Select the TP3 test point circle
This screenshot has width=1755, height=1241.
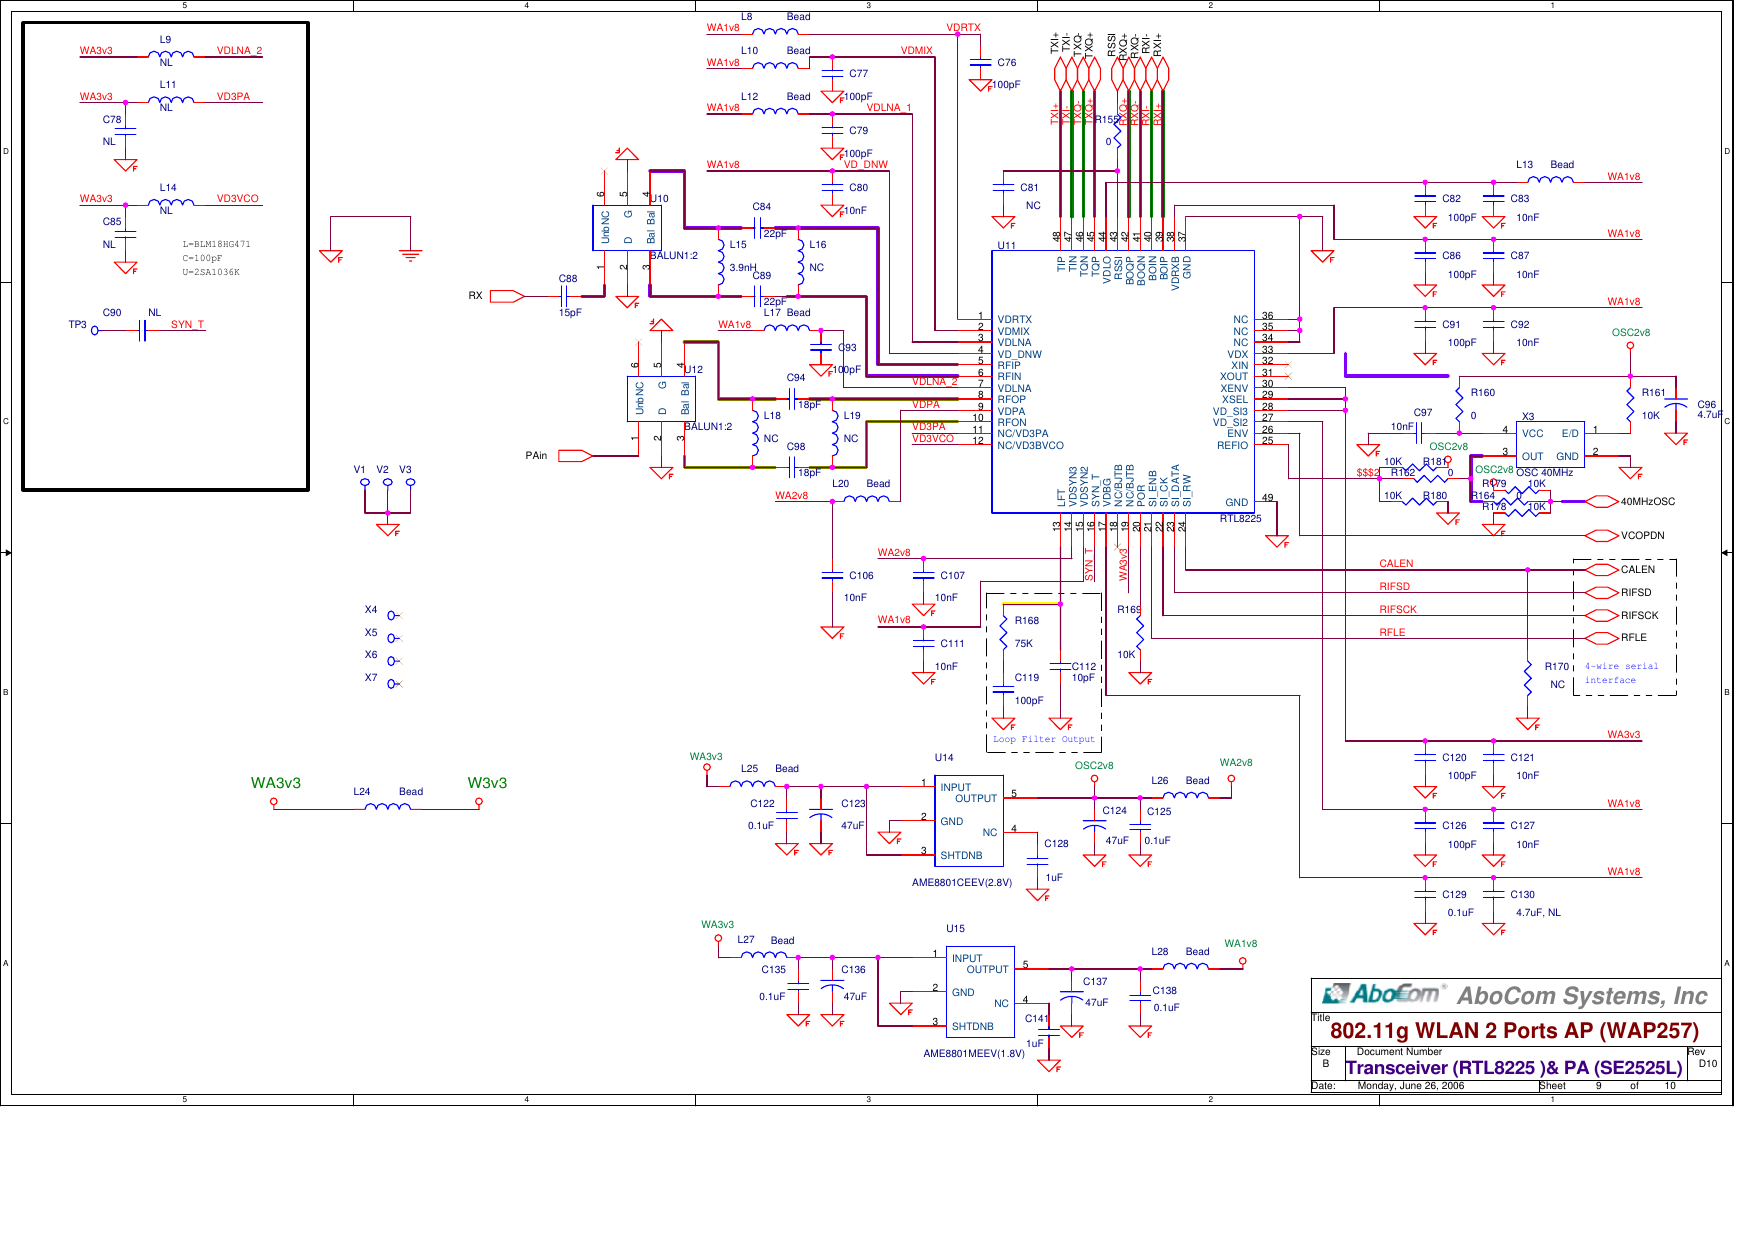tap(95, 331)
